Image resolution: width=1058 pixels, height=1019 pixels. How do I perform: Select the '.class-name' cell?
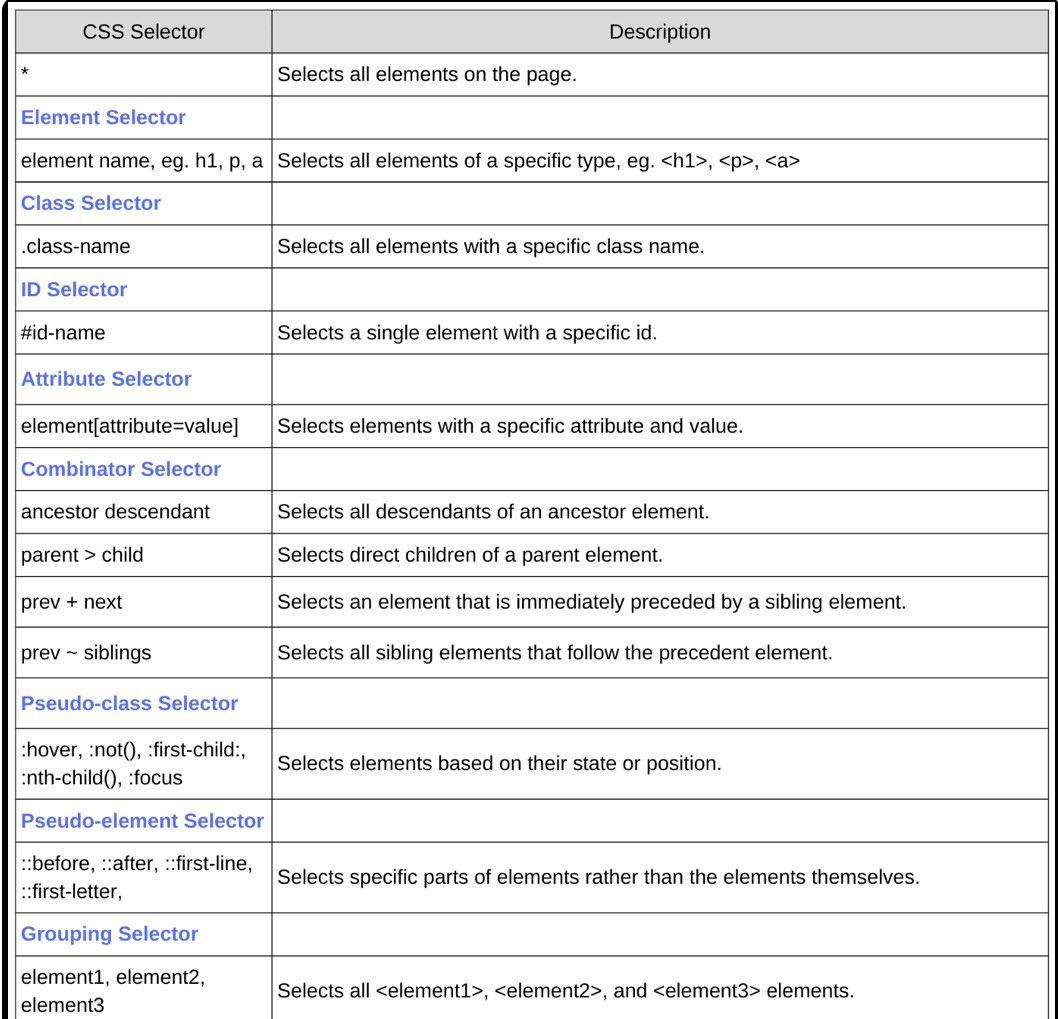(x=144, y=246)
